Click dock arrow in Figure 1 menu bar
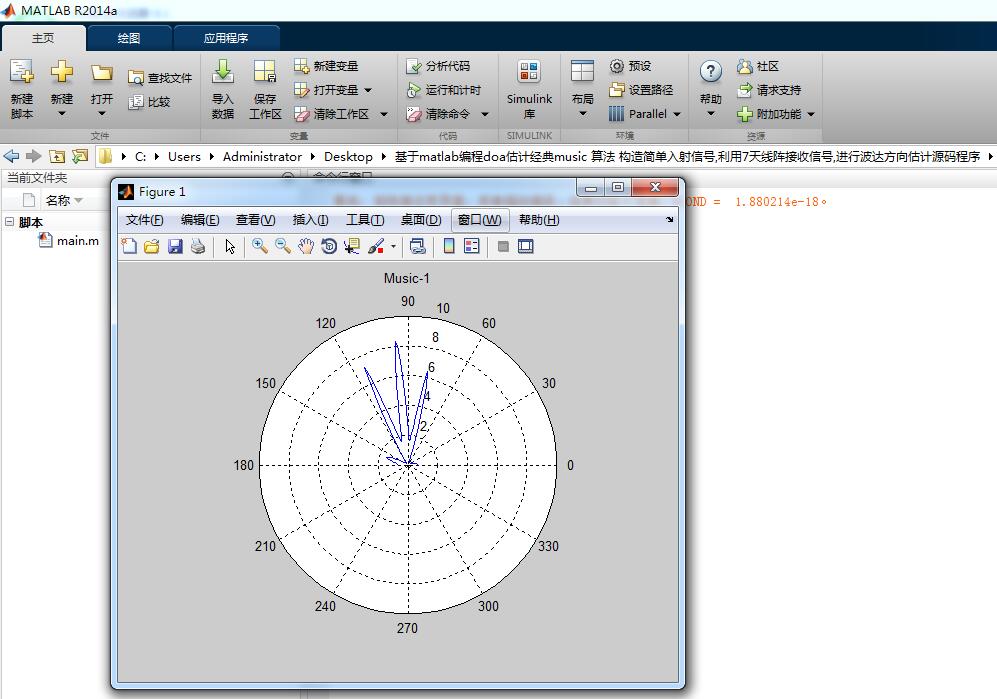The width and height of the screenshot is (997, 699). (x=670, y=219)
